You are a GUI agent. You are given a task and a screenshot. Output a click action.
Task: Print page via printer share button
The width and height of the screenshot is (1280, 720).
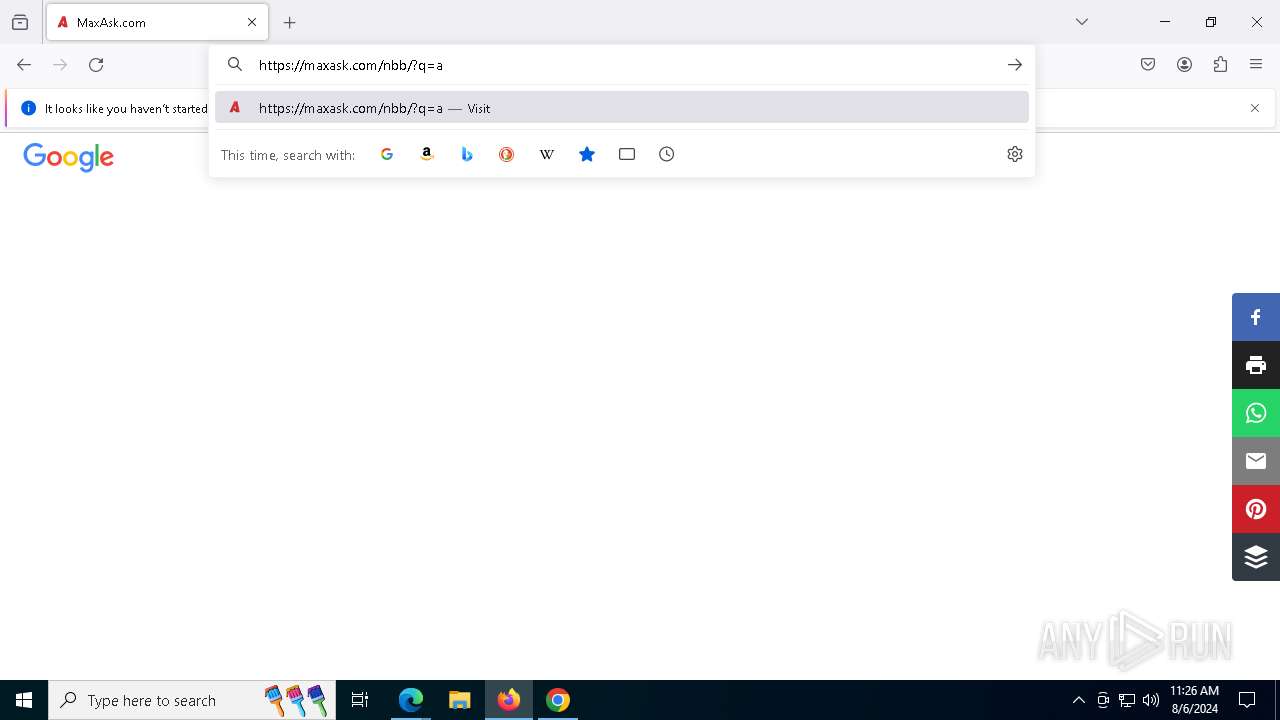pos(1256,365)
